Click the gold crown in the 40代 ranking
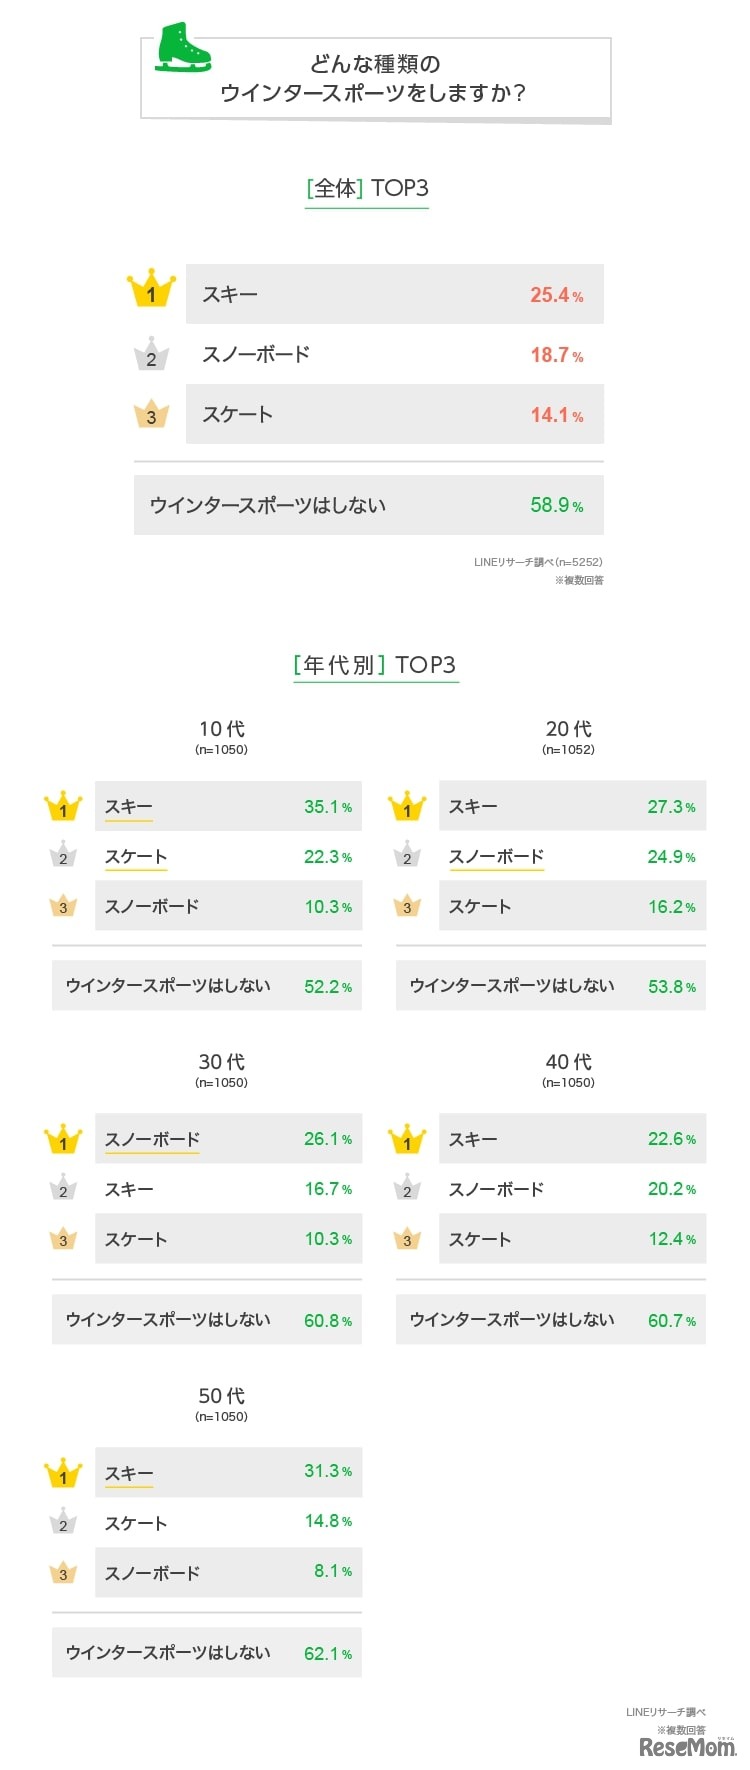The image size is (750, 1770). coord(407,1140)
